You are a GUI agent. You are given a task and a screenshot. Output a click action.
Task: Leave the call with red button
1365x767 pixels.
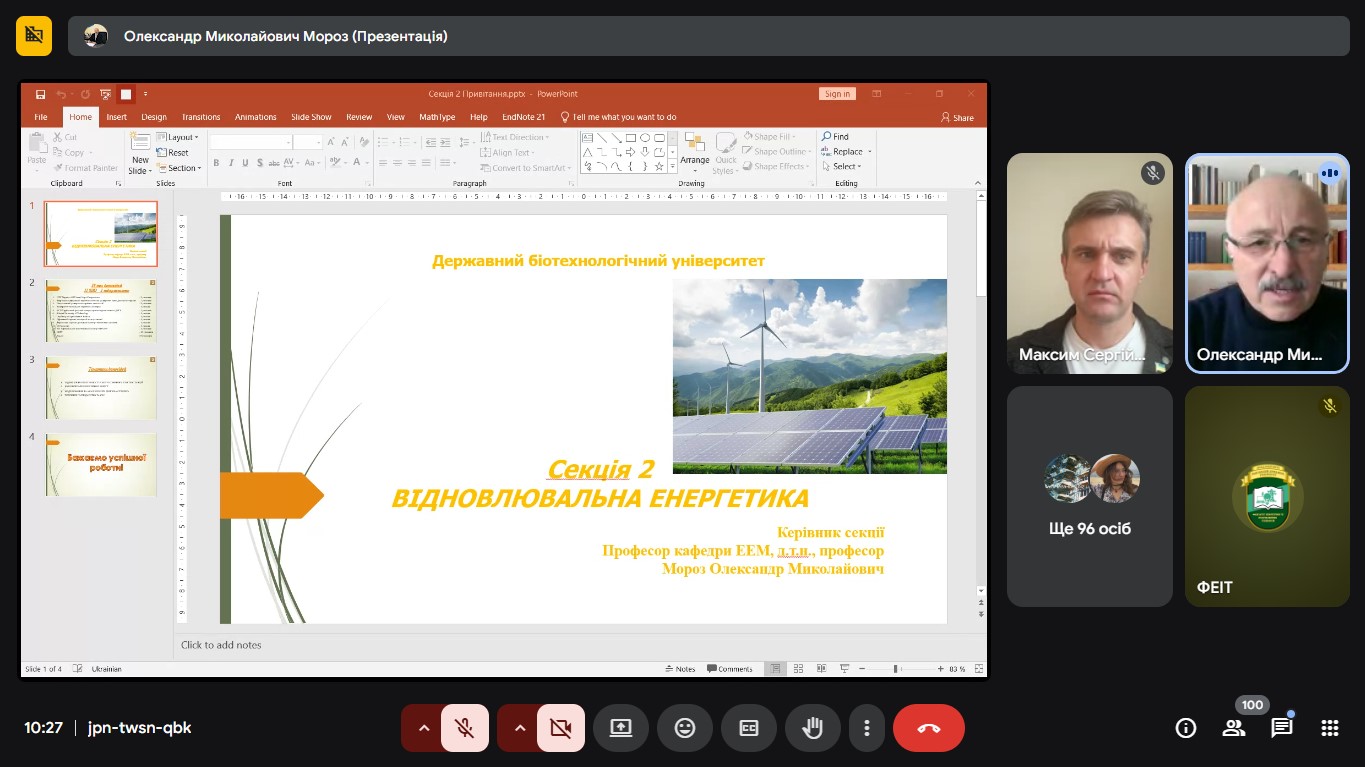coord(928,728)
